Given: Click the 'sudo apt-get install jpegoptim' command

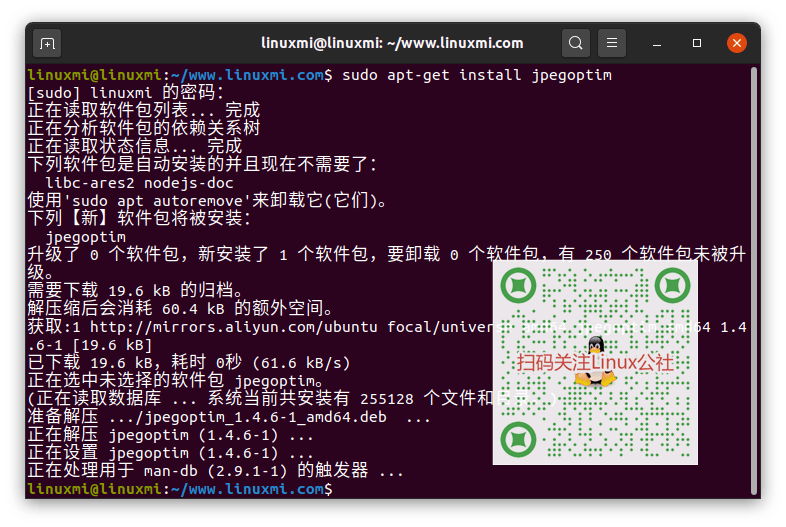Looking at the screenshot, I should 477,75.
